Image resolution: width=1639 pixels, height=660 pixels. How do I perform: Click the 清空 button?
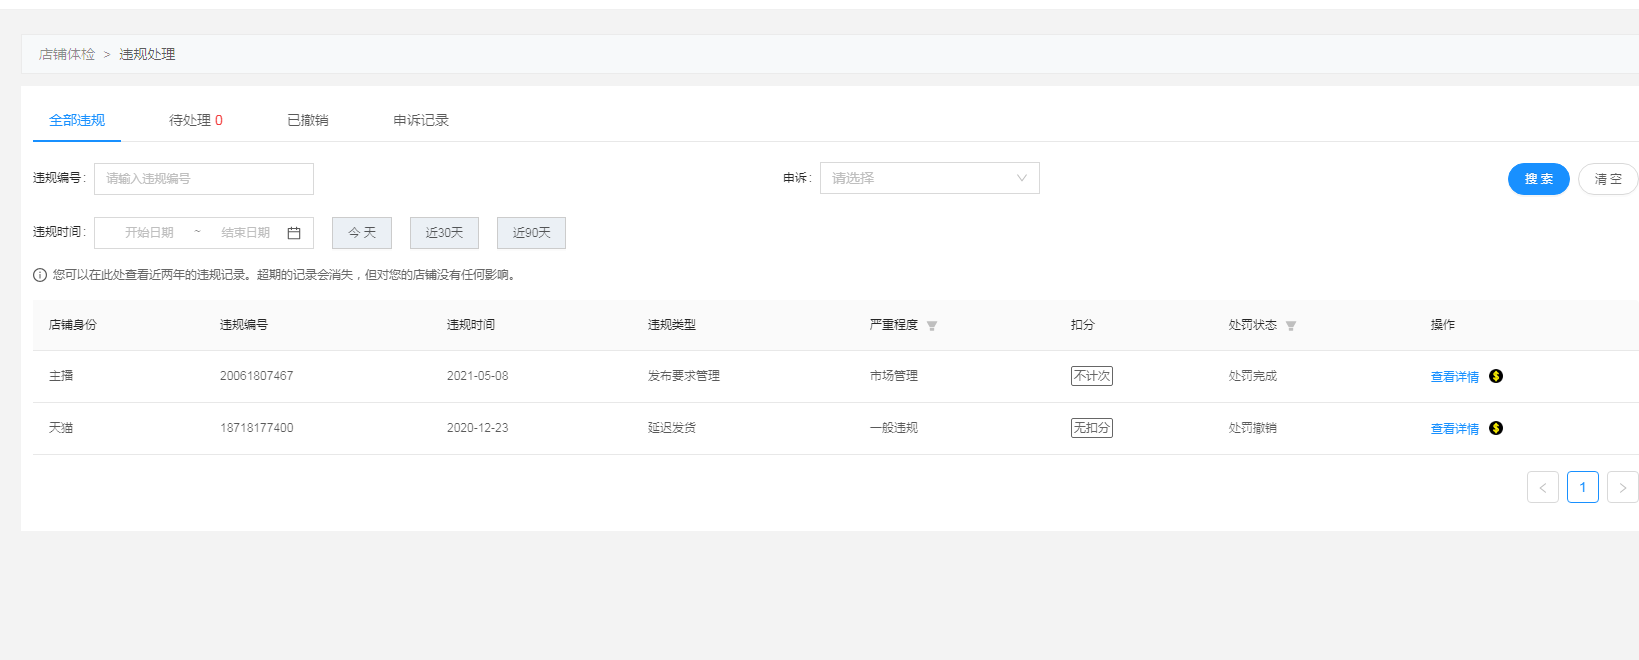coord(1607,179)
